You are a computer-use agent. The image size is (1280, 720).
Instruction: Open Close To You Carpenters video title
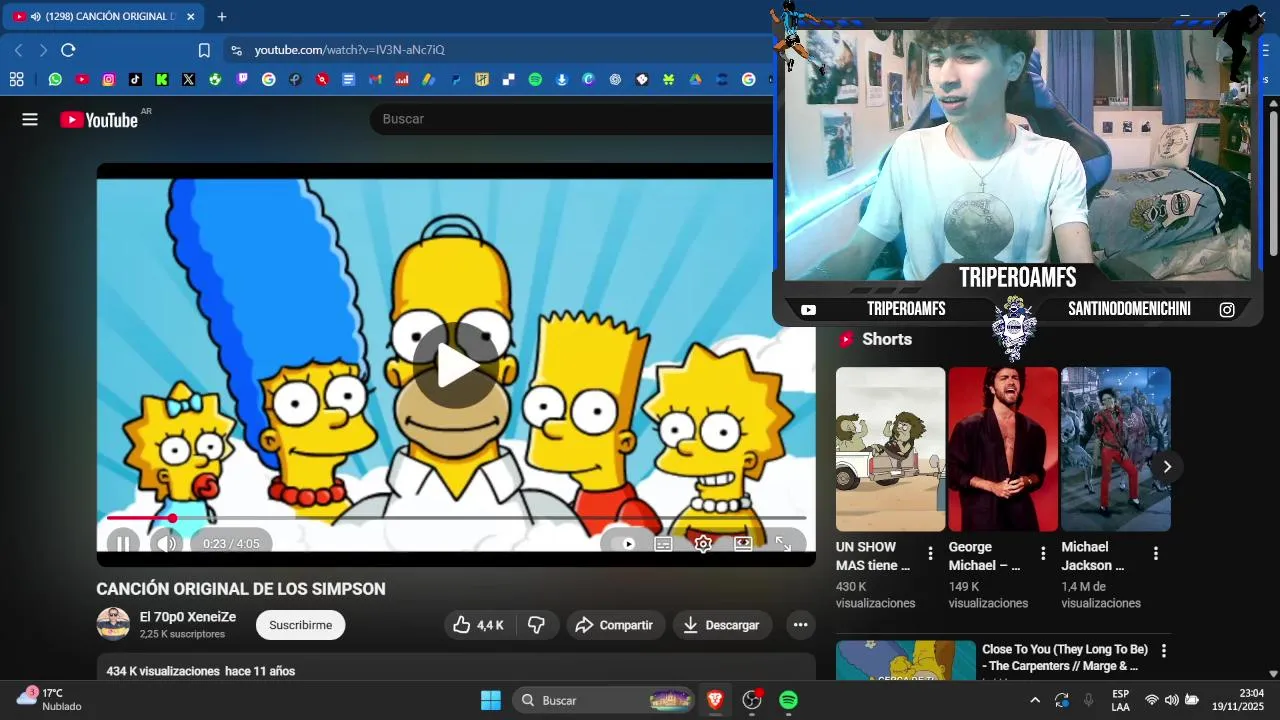pyautogui.click(x=1064, y=658)
